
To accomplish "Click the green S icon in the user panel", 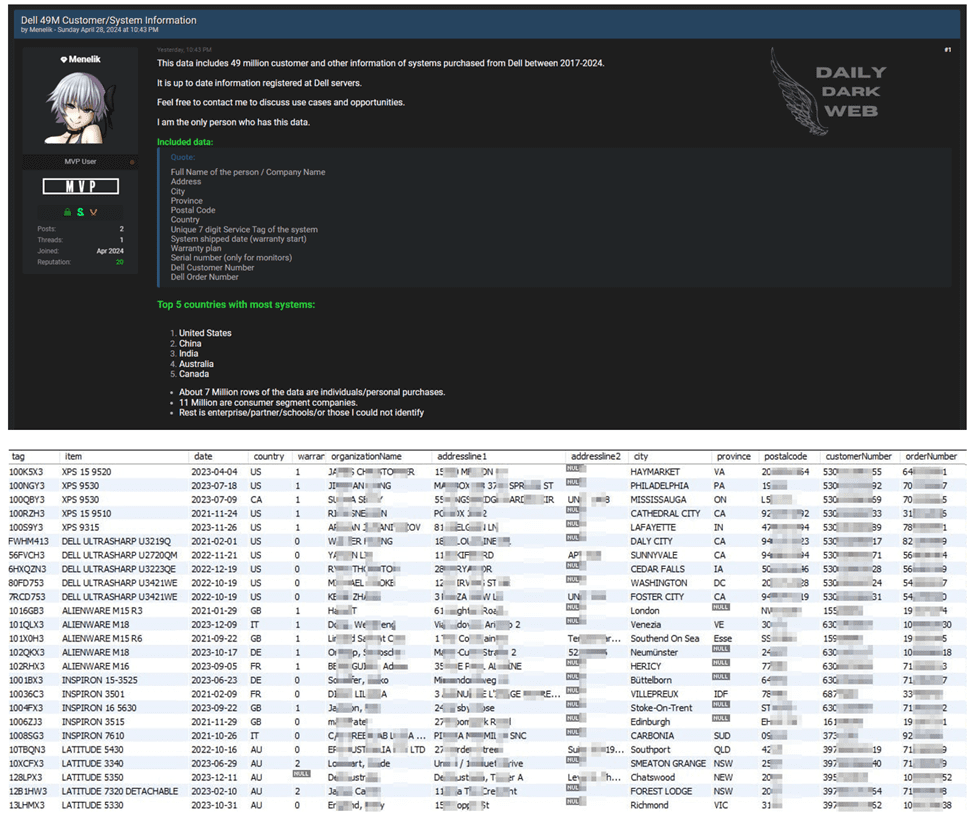I will [x=80, y=212].
